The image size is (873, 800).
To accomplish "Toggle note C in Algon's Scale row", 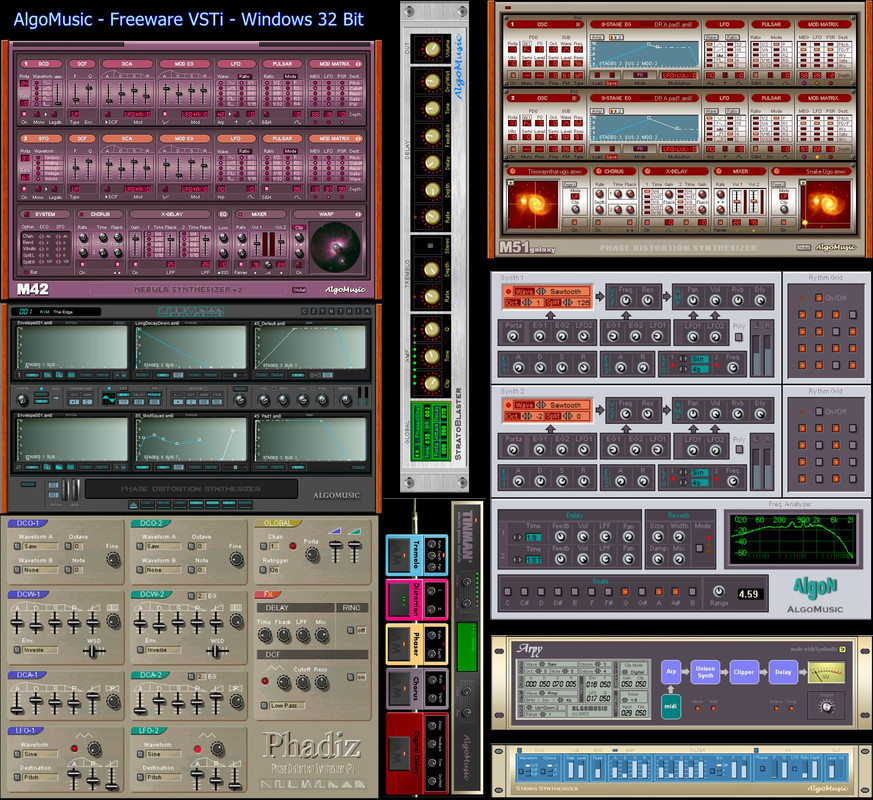I will pos(507,591).
